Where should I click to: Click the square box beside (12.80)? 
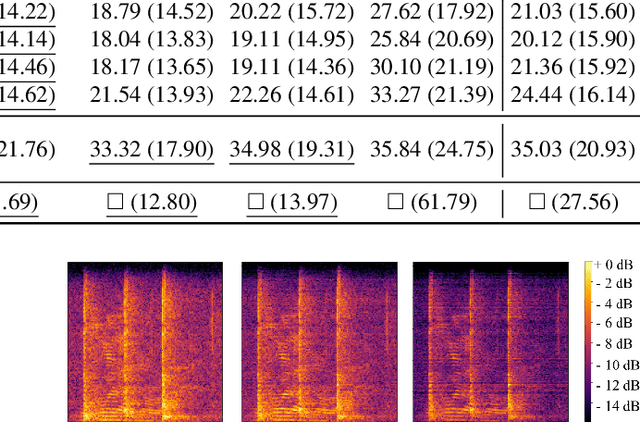[114, 202]
